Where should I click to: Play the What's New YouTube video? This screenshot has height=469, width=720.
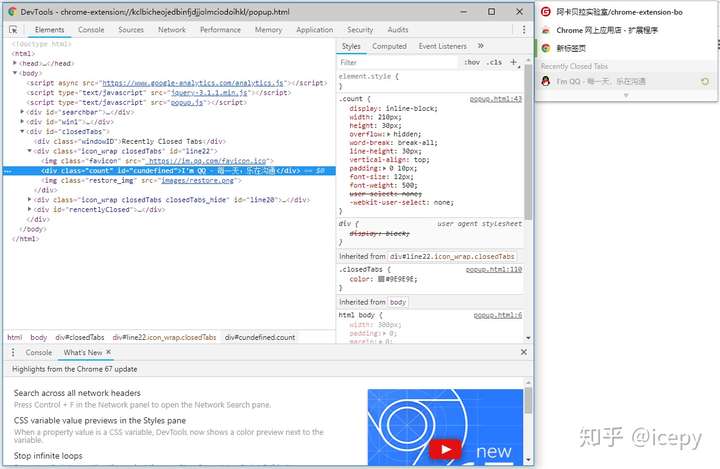point(445,449)
